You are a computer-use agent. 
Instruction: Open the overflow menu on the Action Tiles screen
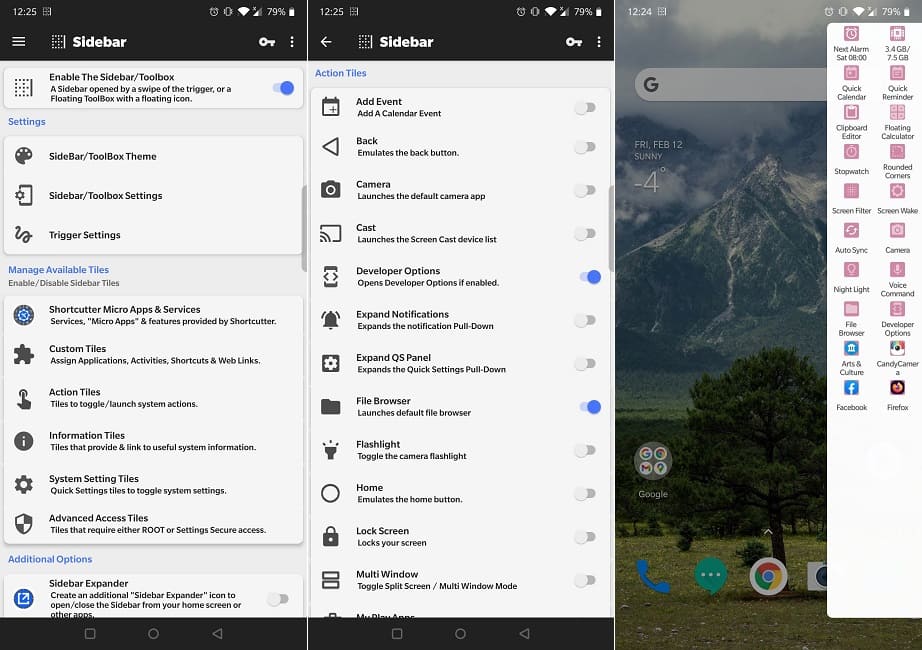point(599,42)
